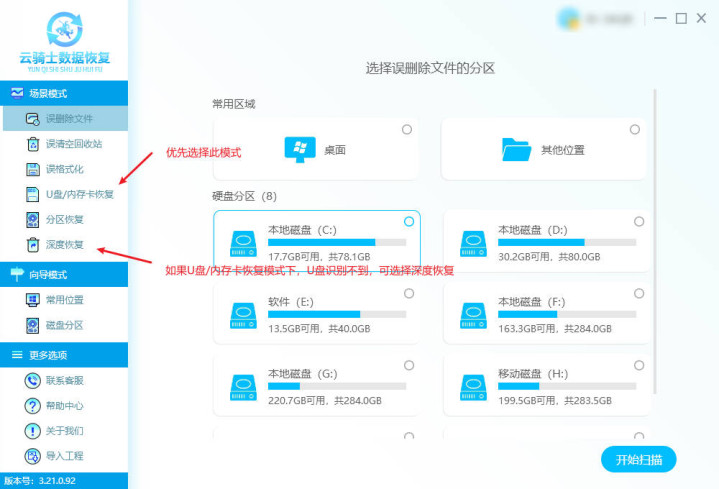Viewport: 719px width, 489px height.
Task: Click the 向导模式 signpost icon
Action: pos(17,274)
